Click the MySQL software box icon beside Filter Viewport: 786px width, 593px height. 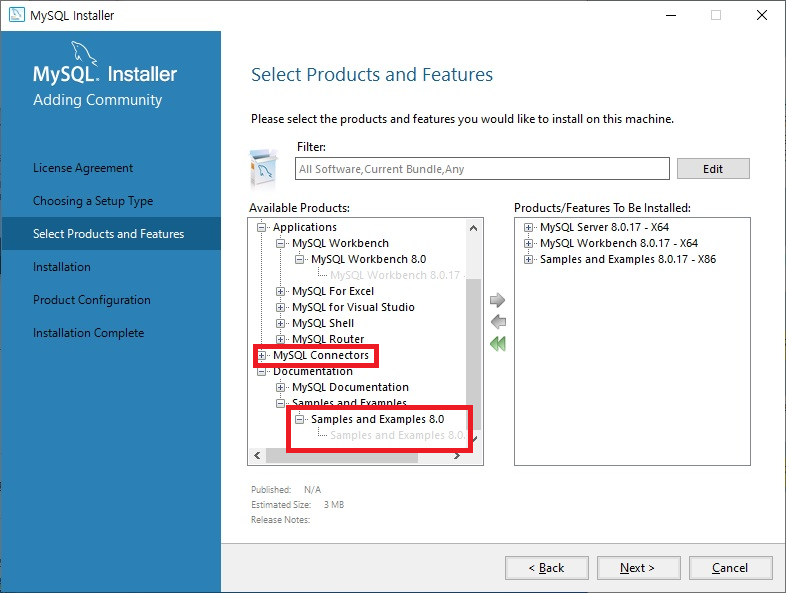coord(264,167)
